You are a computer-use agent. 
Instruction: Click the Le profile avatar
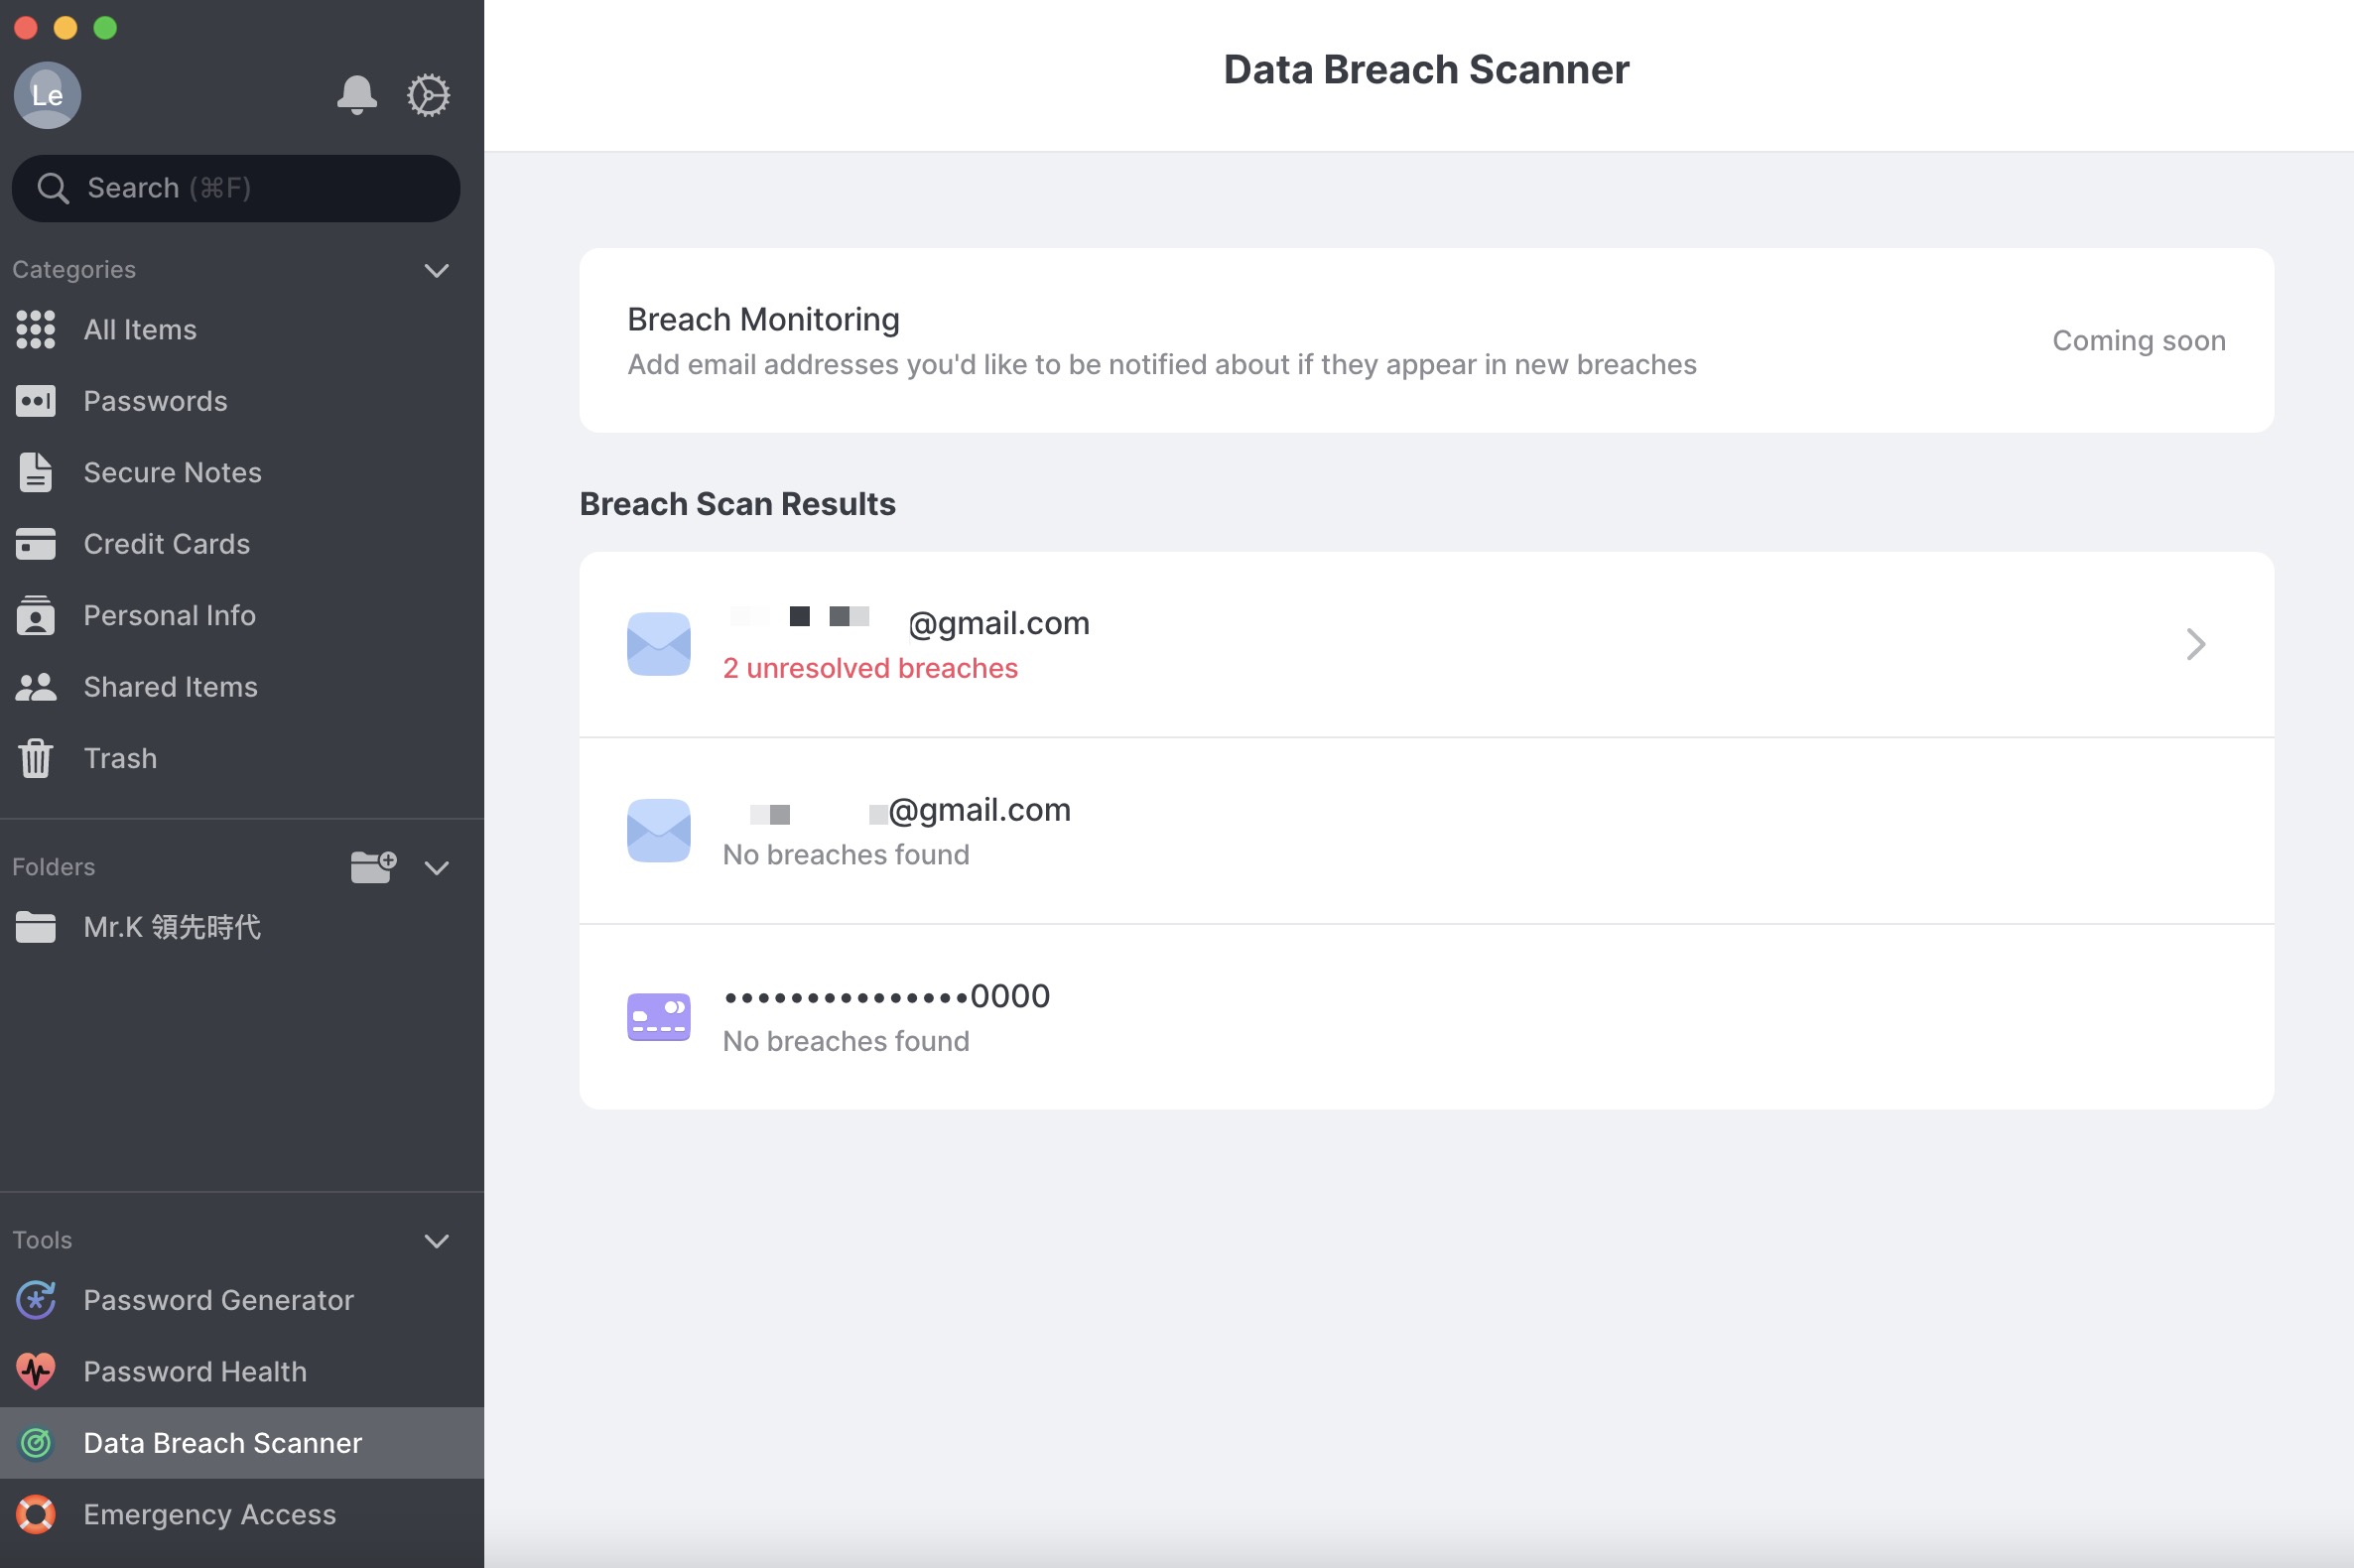[x=47, y=95]
